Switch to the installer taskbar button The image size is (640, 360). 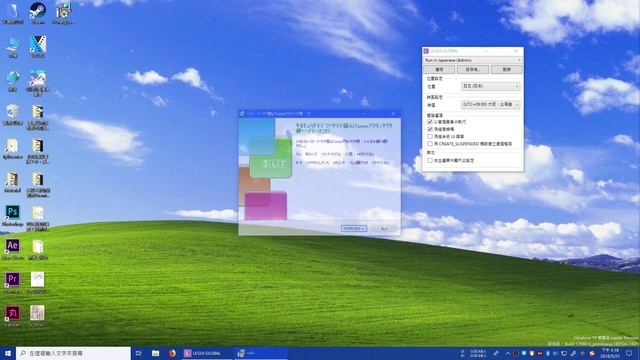[x=260, y=353]
